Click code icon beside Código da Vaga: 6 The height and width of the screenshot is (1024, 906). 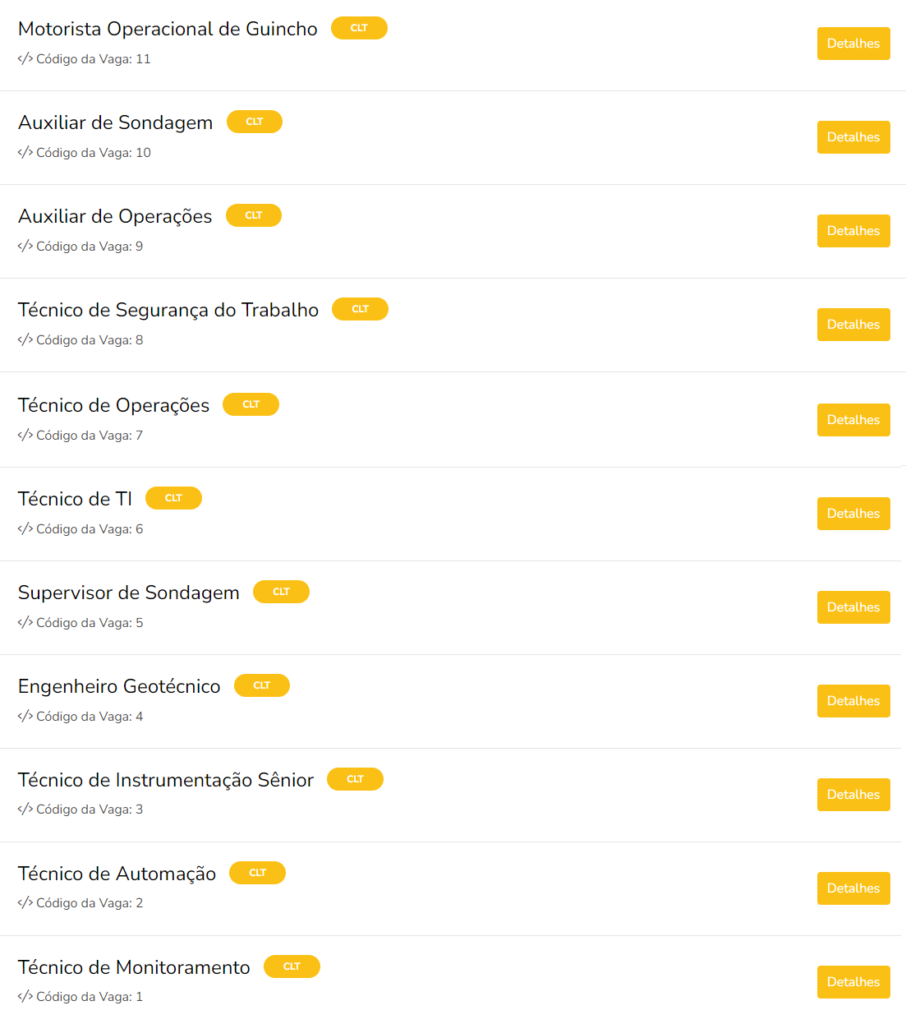(x=25, y=529)
